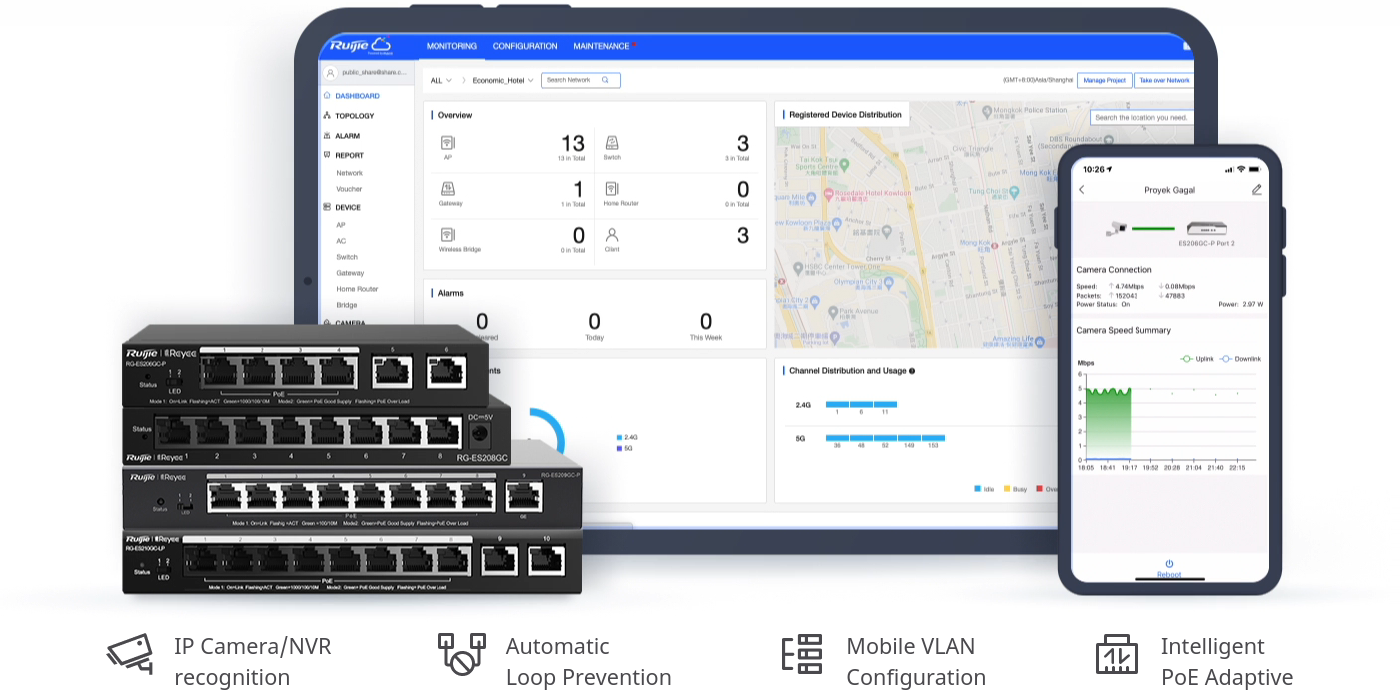Tap the Reboot power icon on phone
The height and width of the screenshot is (700, 1400).
click(x=1169, y=564)
